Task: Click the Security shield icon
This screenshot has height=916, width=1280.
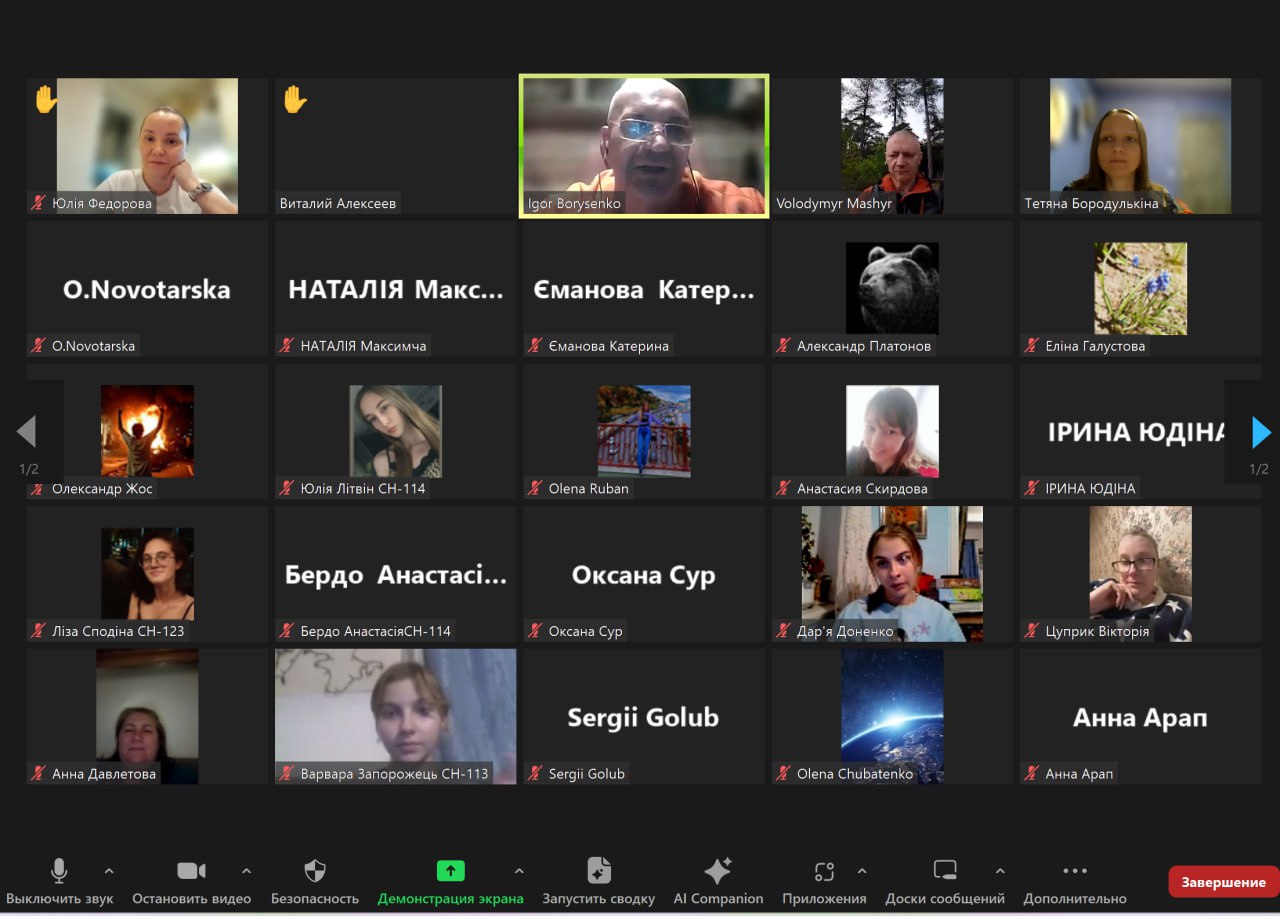Action: 315,871
